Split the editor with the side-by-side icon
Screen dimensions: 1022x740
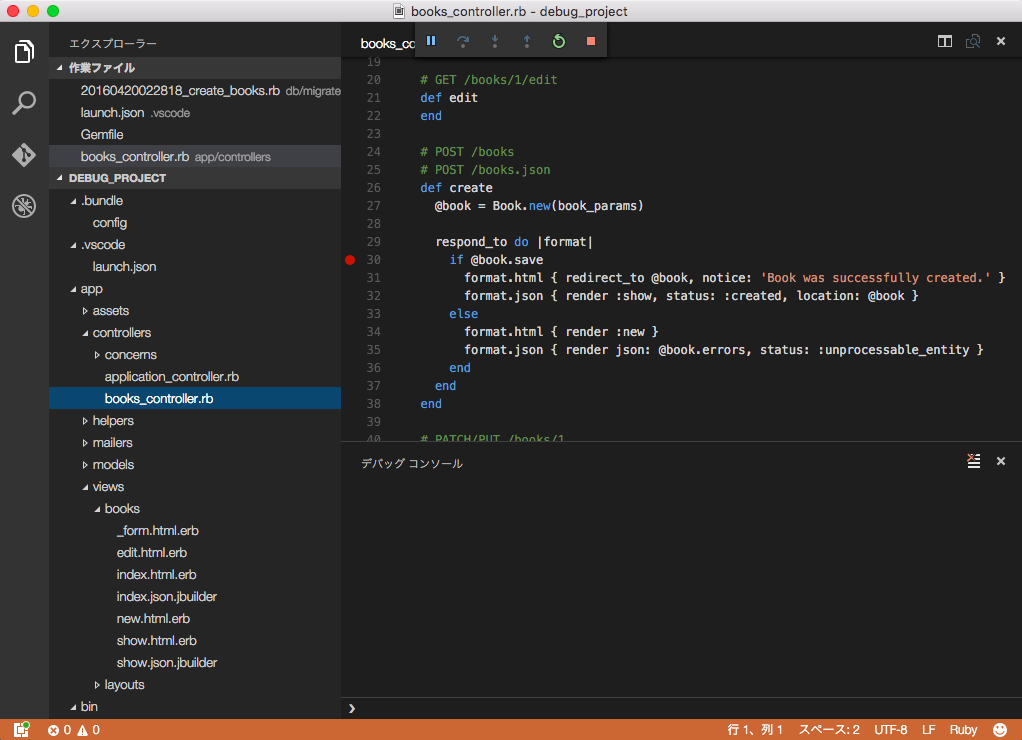[x=944, y=41]
